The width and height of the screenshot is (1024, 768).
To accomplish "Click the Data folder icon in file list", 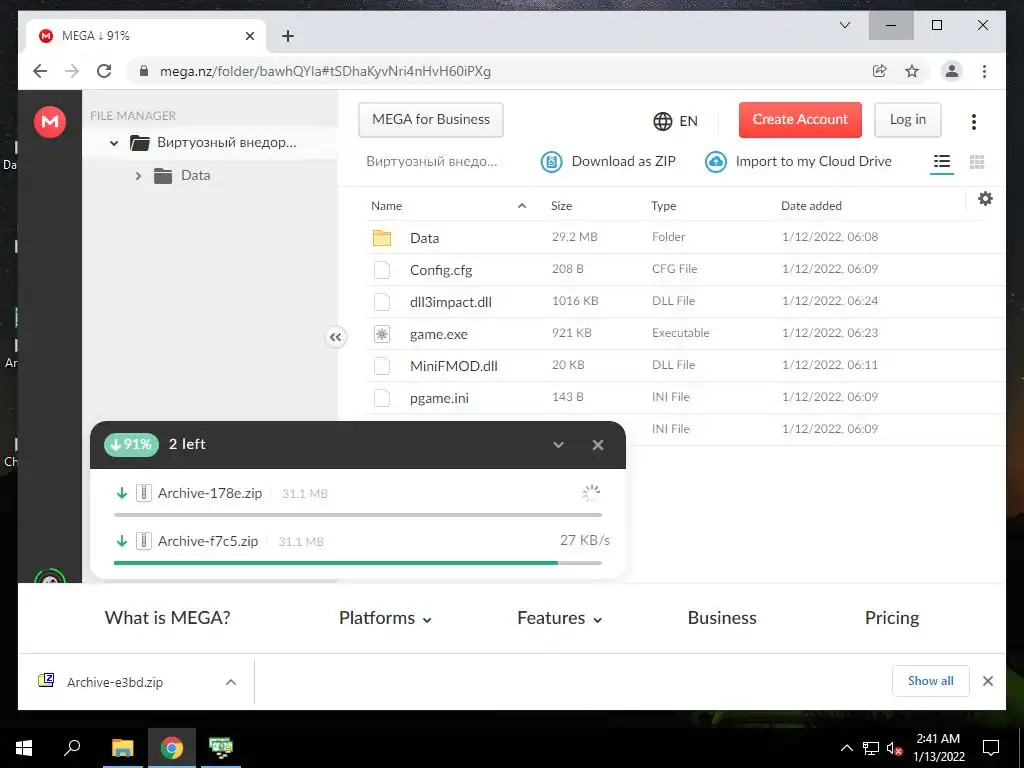I will [x=382, y=238].
